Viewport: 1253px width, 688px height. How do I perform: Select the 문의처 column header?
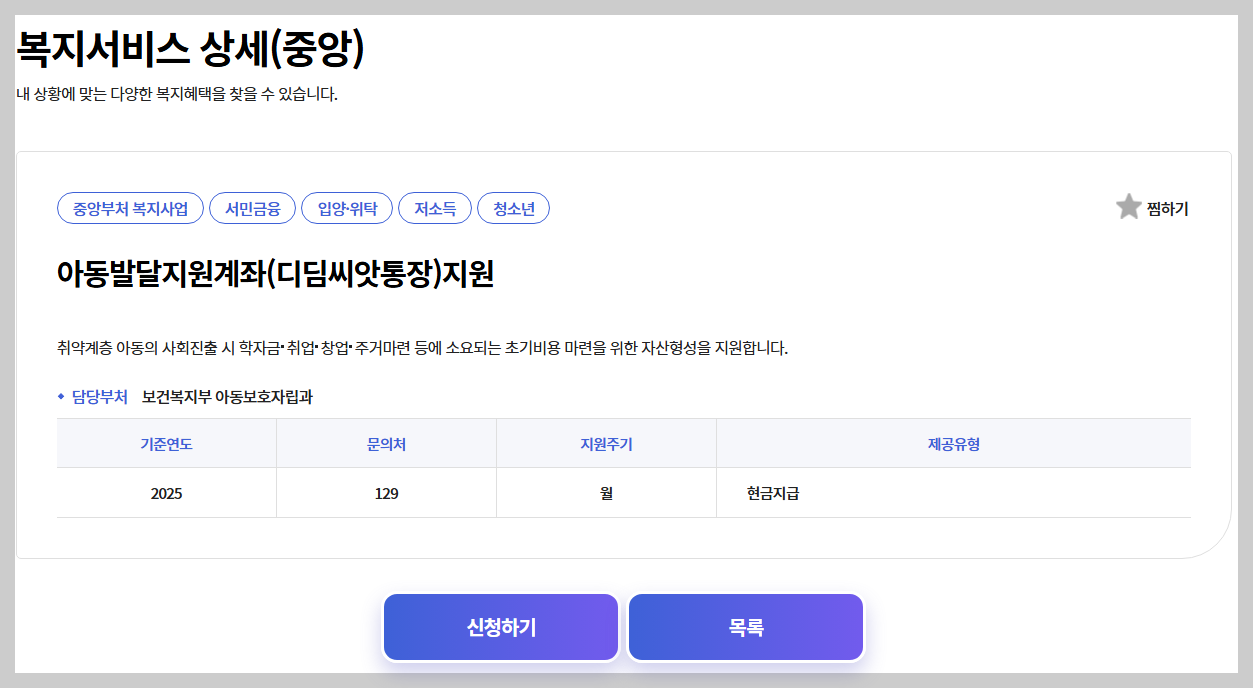(x=386, y=443)
